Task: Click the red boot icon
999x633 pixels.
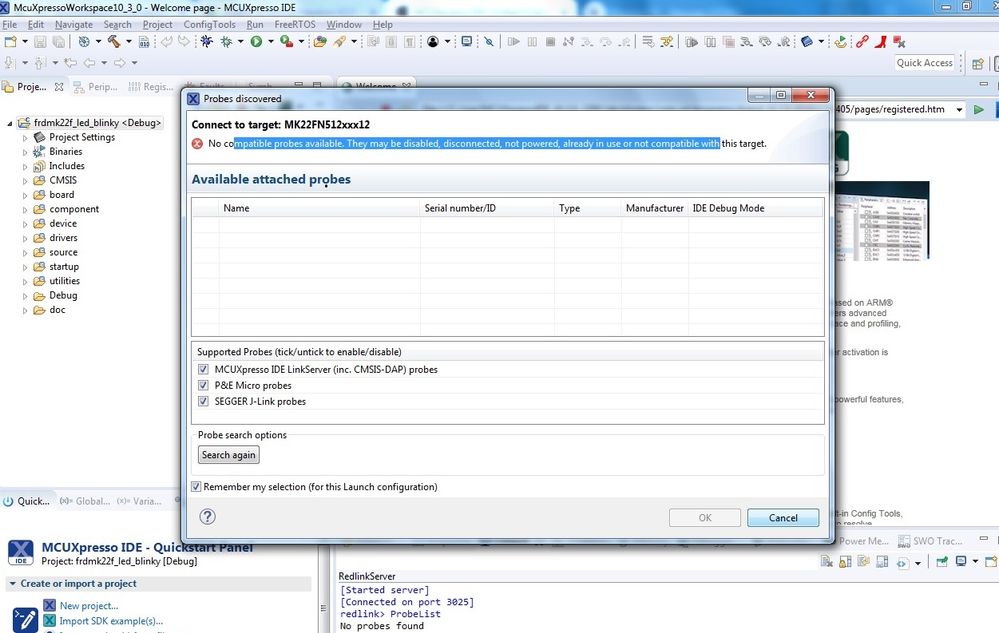Action: (x=881, y=41)
